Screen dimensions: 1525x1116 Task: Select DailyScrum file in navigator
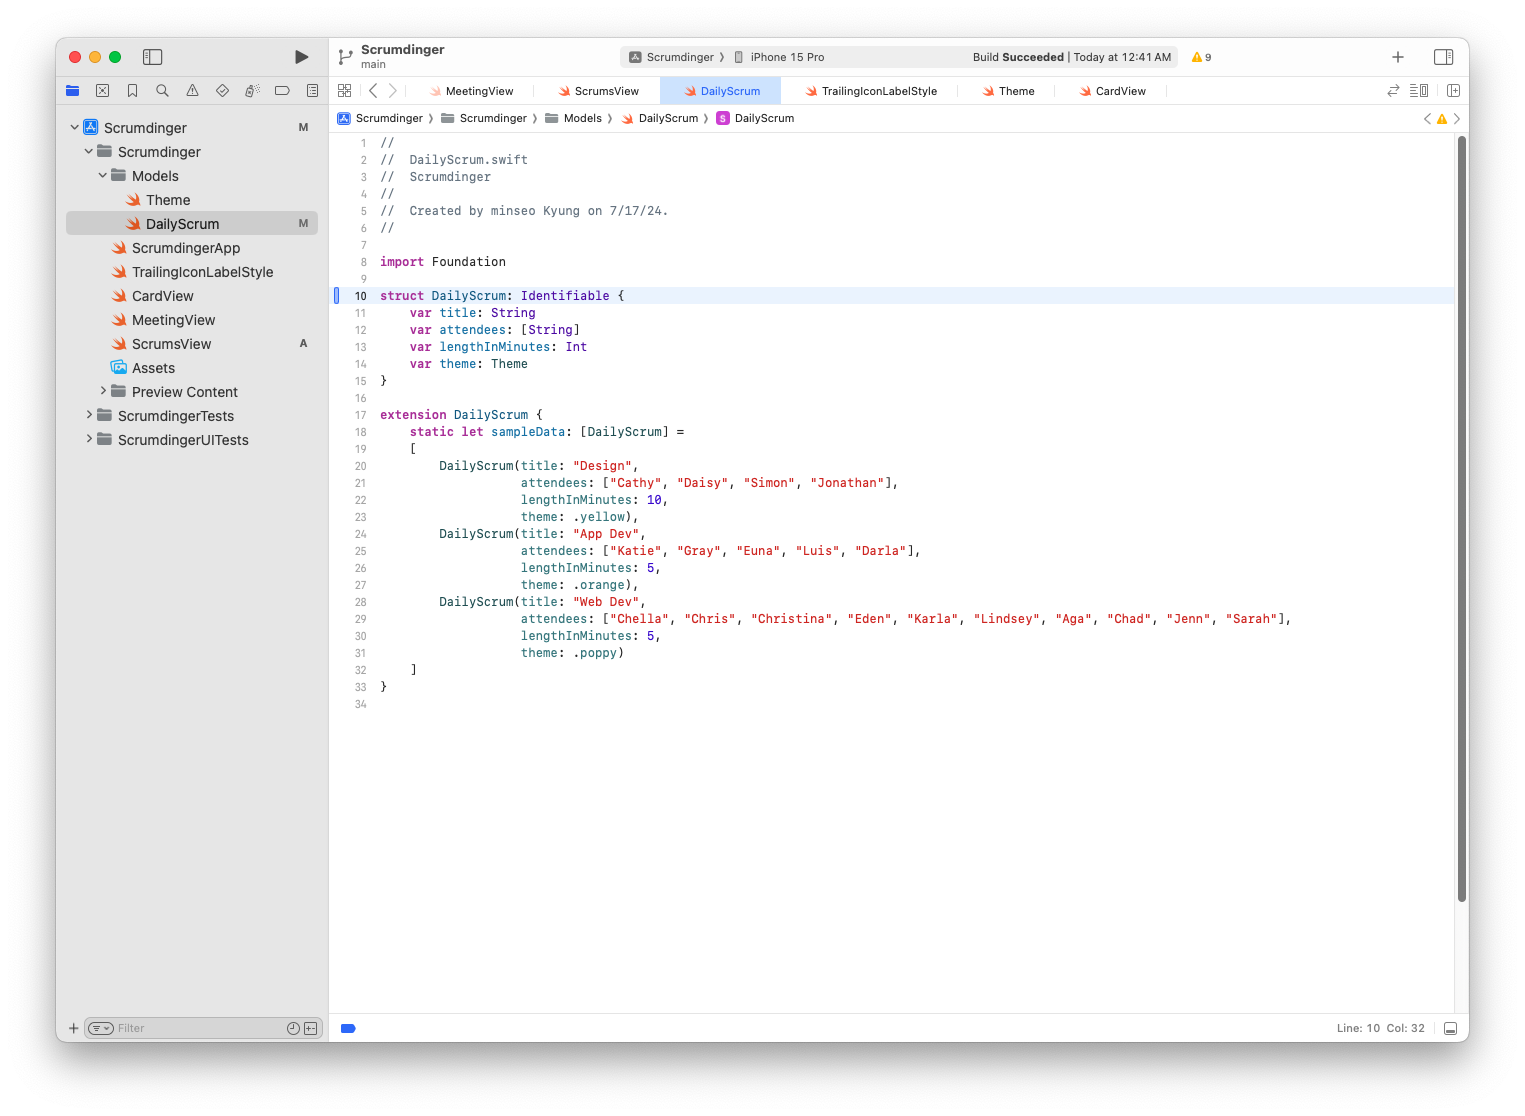tap(192, 224)
